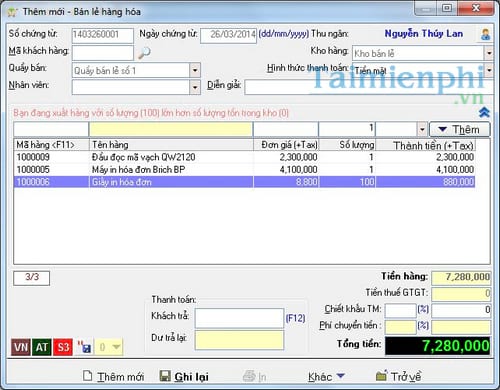Click the In printer icon
The height and width of the screenshot is (390, 500).
pyautogui.click(x=249, y=376)
